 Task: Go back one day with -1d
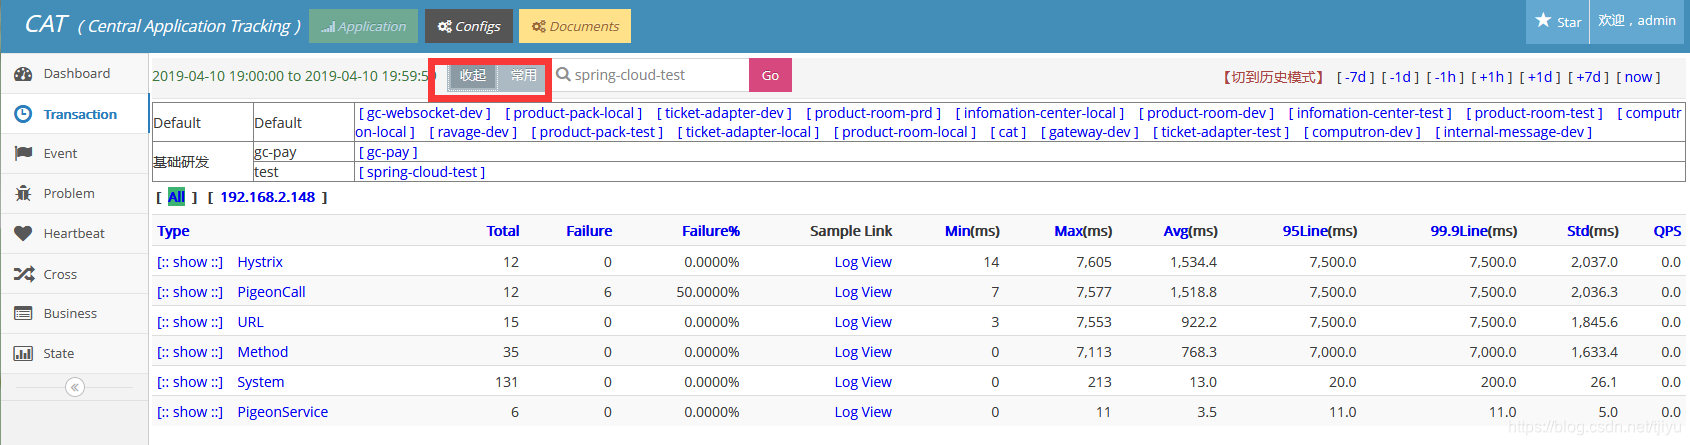coord(1400,77)
